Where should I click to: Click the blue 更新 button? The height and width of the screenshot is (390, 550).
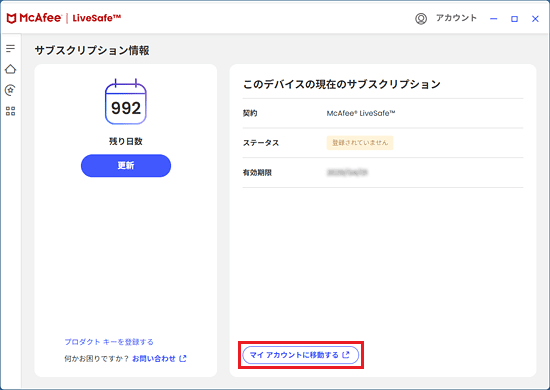(x=126, y=166)
